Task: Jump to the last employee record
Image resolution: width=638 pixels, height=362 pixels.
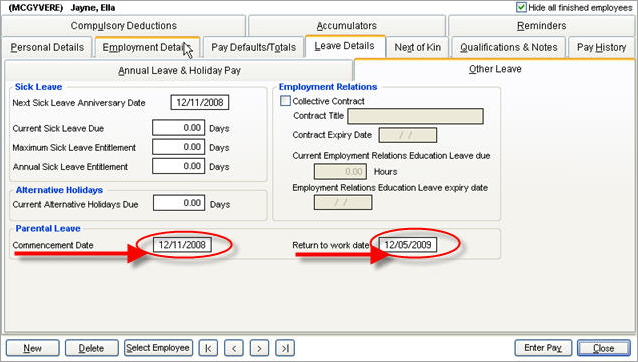Action: 285,348
